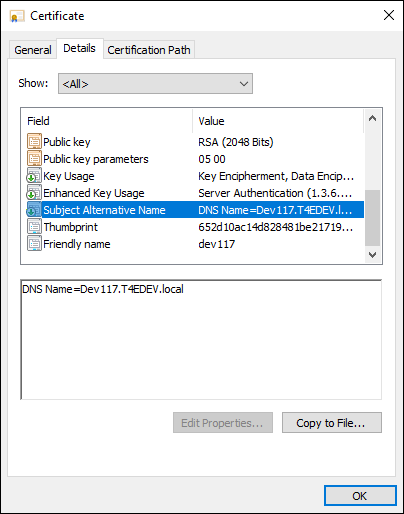
Task: Open the Show filter dropdown
Action: tap(155, 84)
